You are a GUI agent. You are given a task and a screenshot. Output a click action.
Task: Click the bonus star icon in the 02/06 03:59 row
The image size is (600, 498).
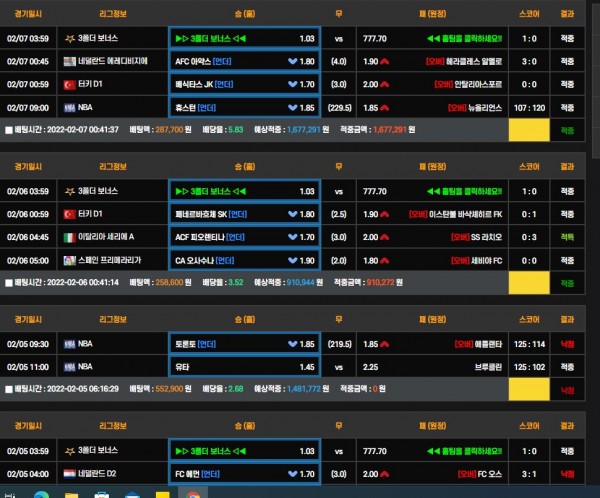[x=69, y=191]
